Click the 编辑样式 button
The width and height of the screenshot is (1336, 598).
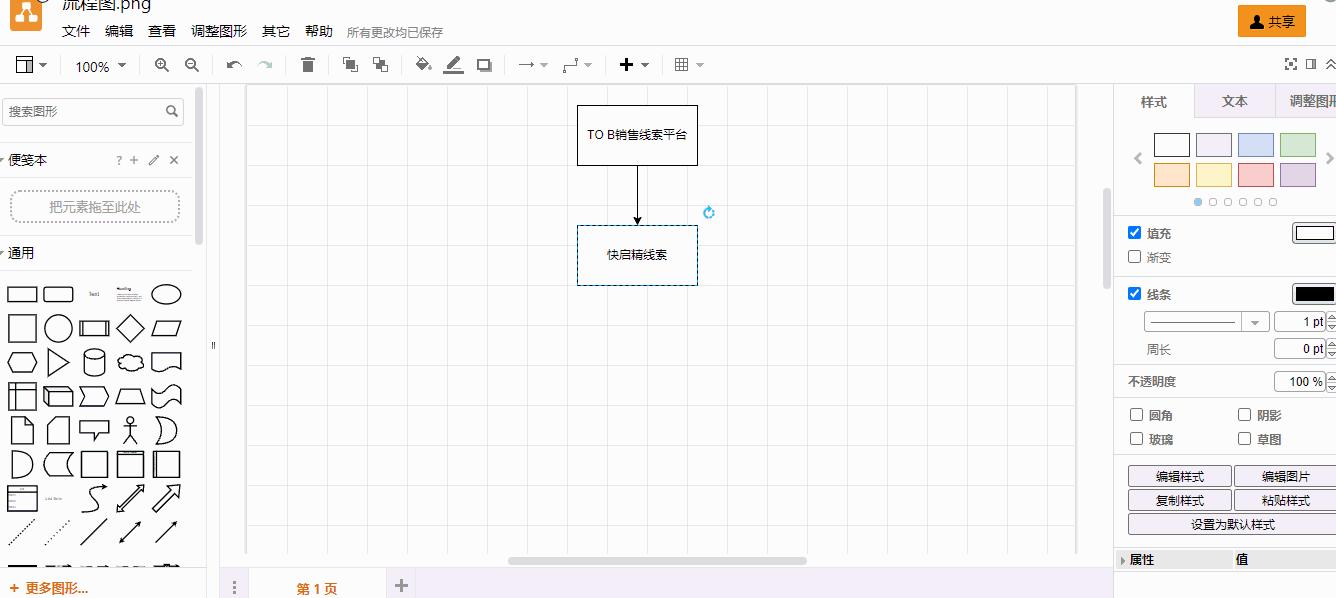pyautogui.click(x=1179, y=477)
